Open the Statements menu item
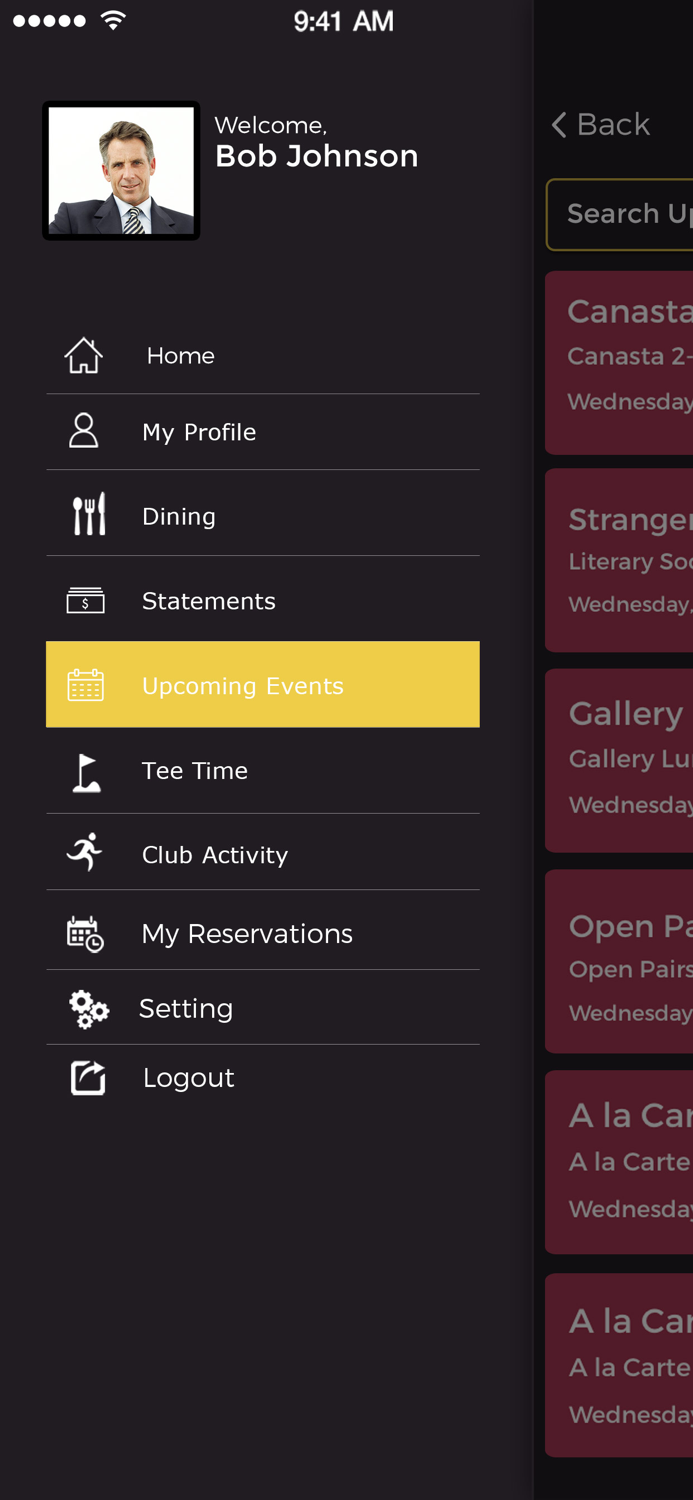693x1500 pixels. tap(208, 601)
